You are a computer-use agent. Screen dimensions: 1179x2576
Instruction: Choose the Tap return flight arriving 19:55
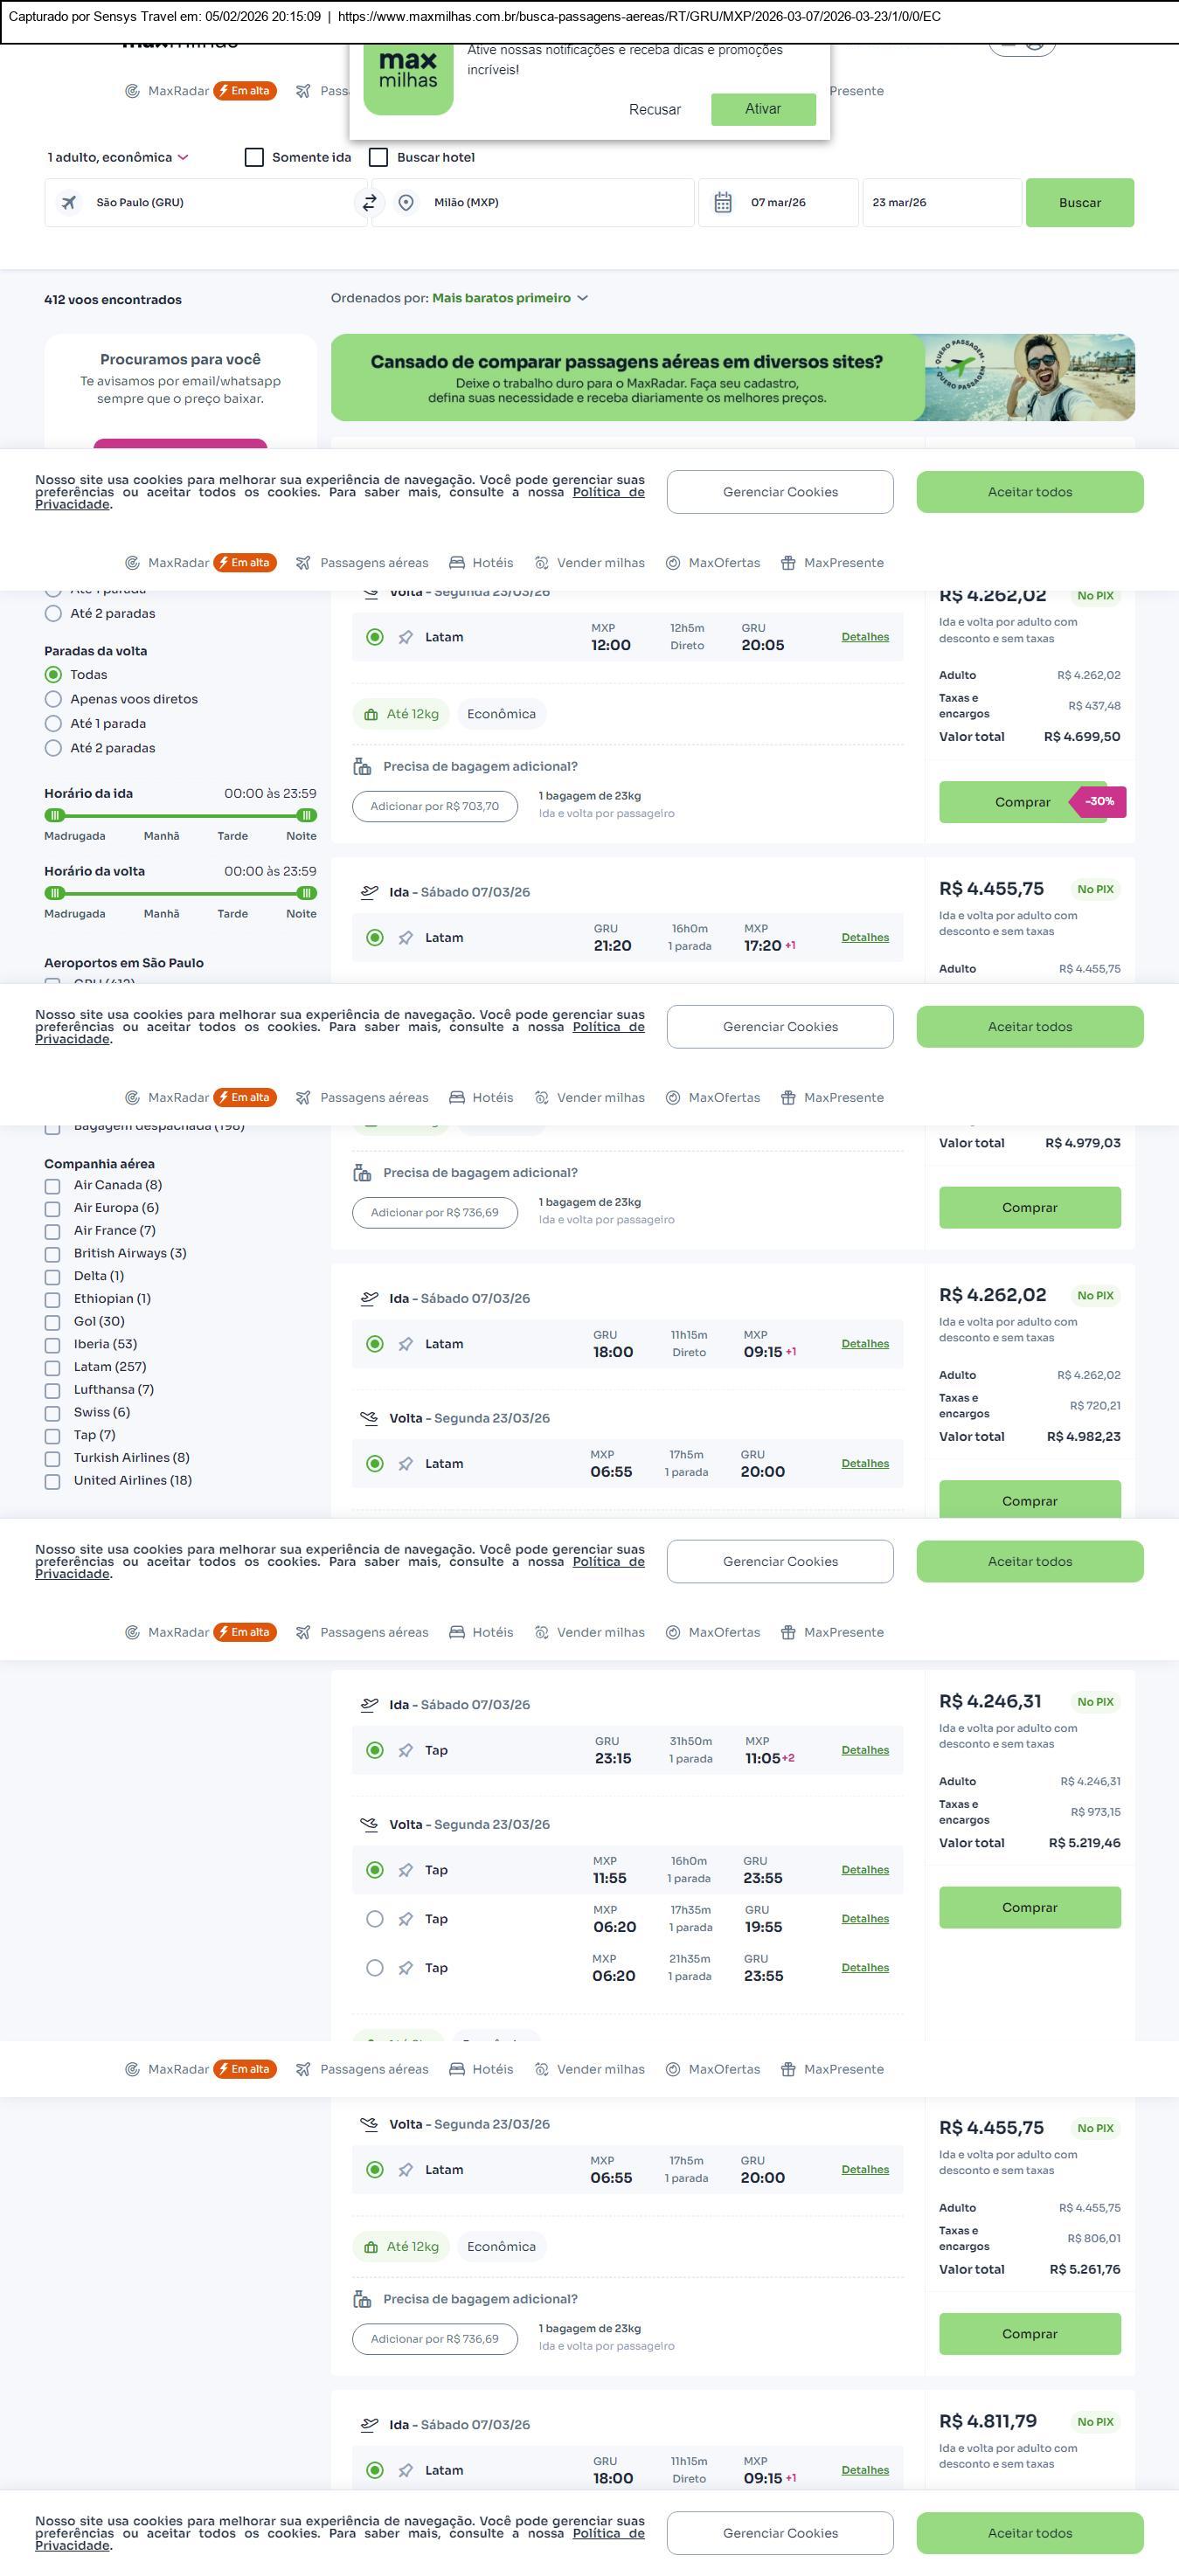click(375, 1919)
